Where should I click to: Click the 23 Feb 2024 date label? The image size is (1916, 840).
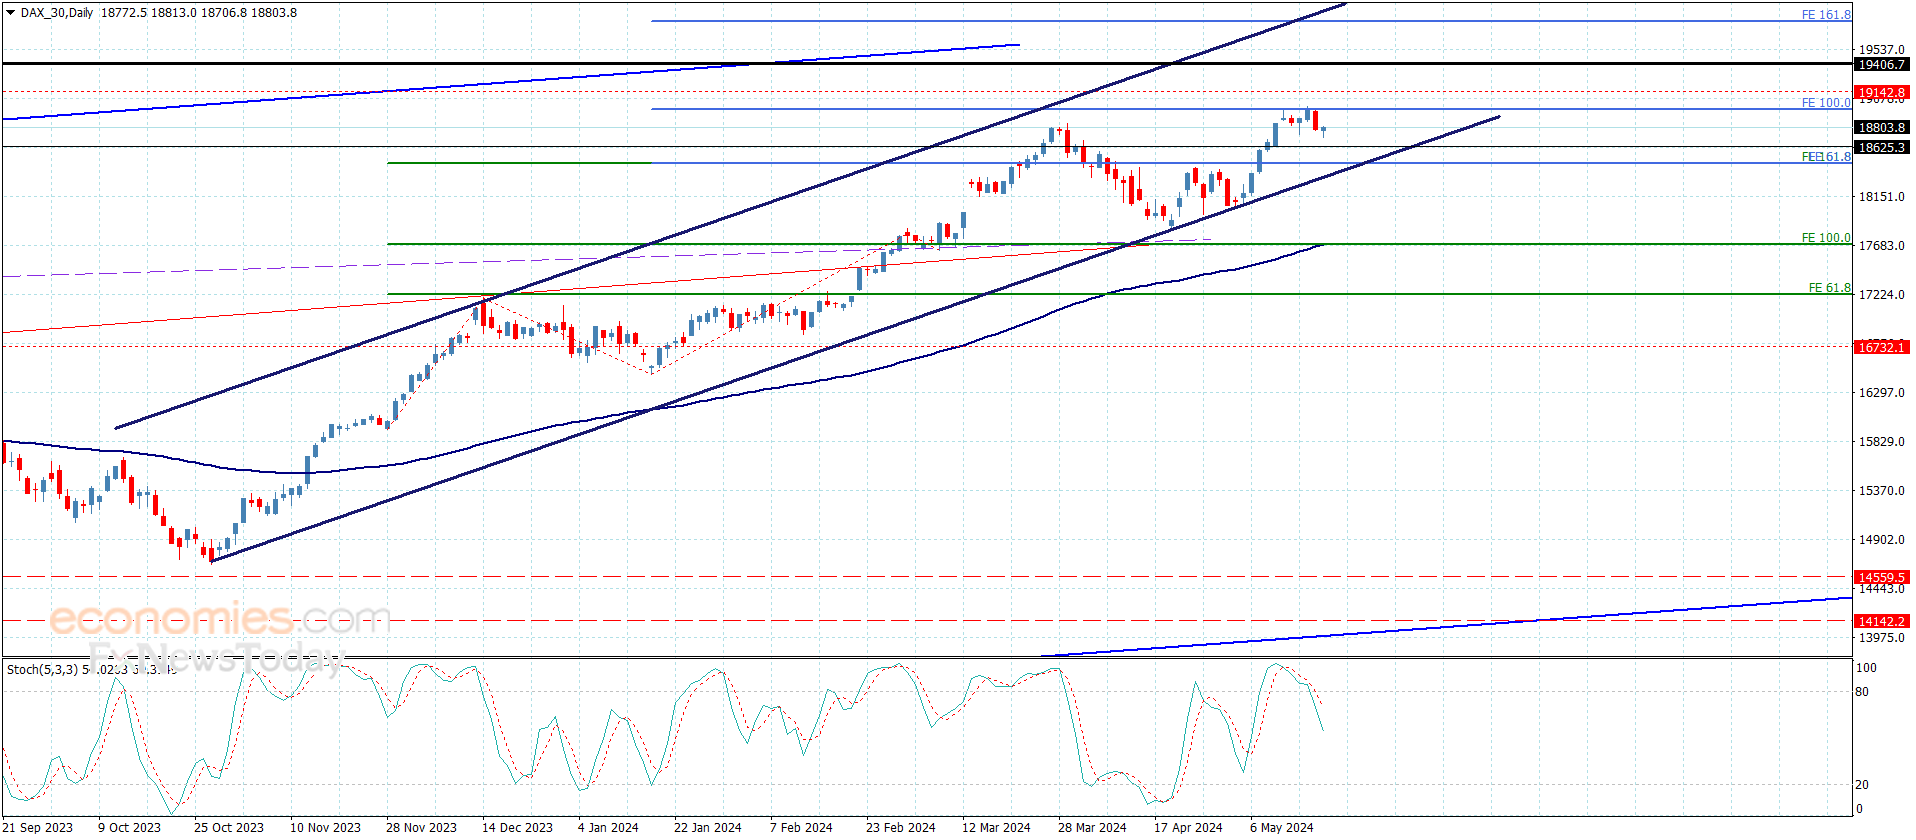901,827
